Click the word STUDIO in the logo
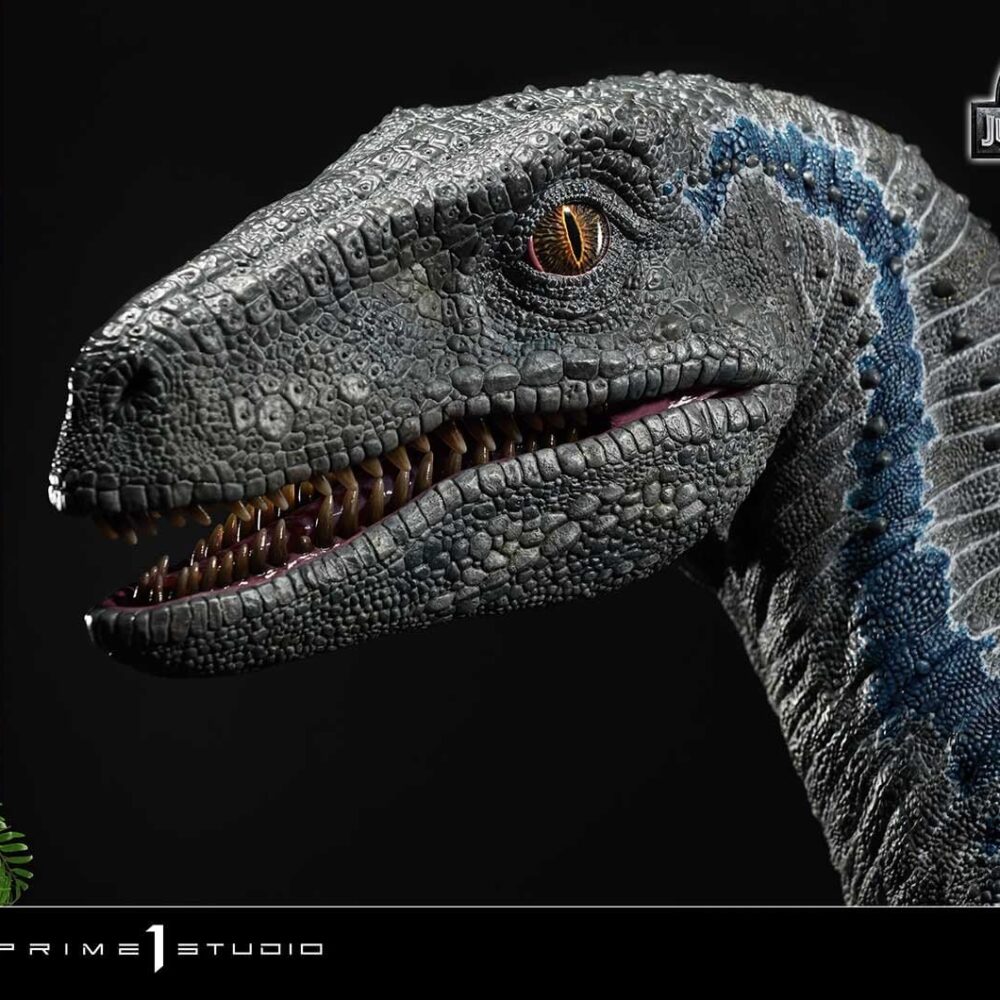 pyautogui.click(x=250, y=948)
